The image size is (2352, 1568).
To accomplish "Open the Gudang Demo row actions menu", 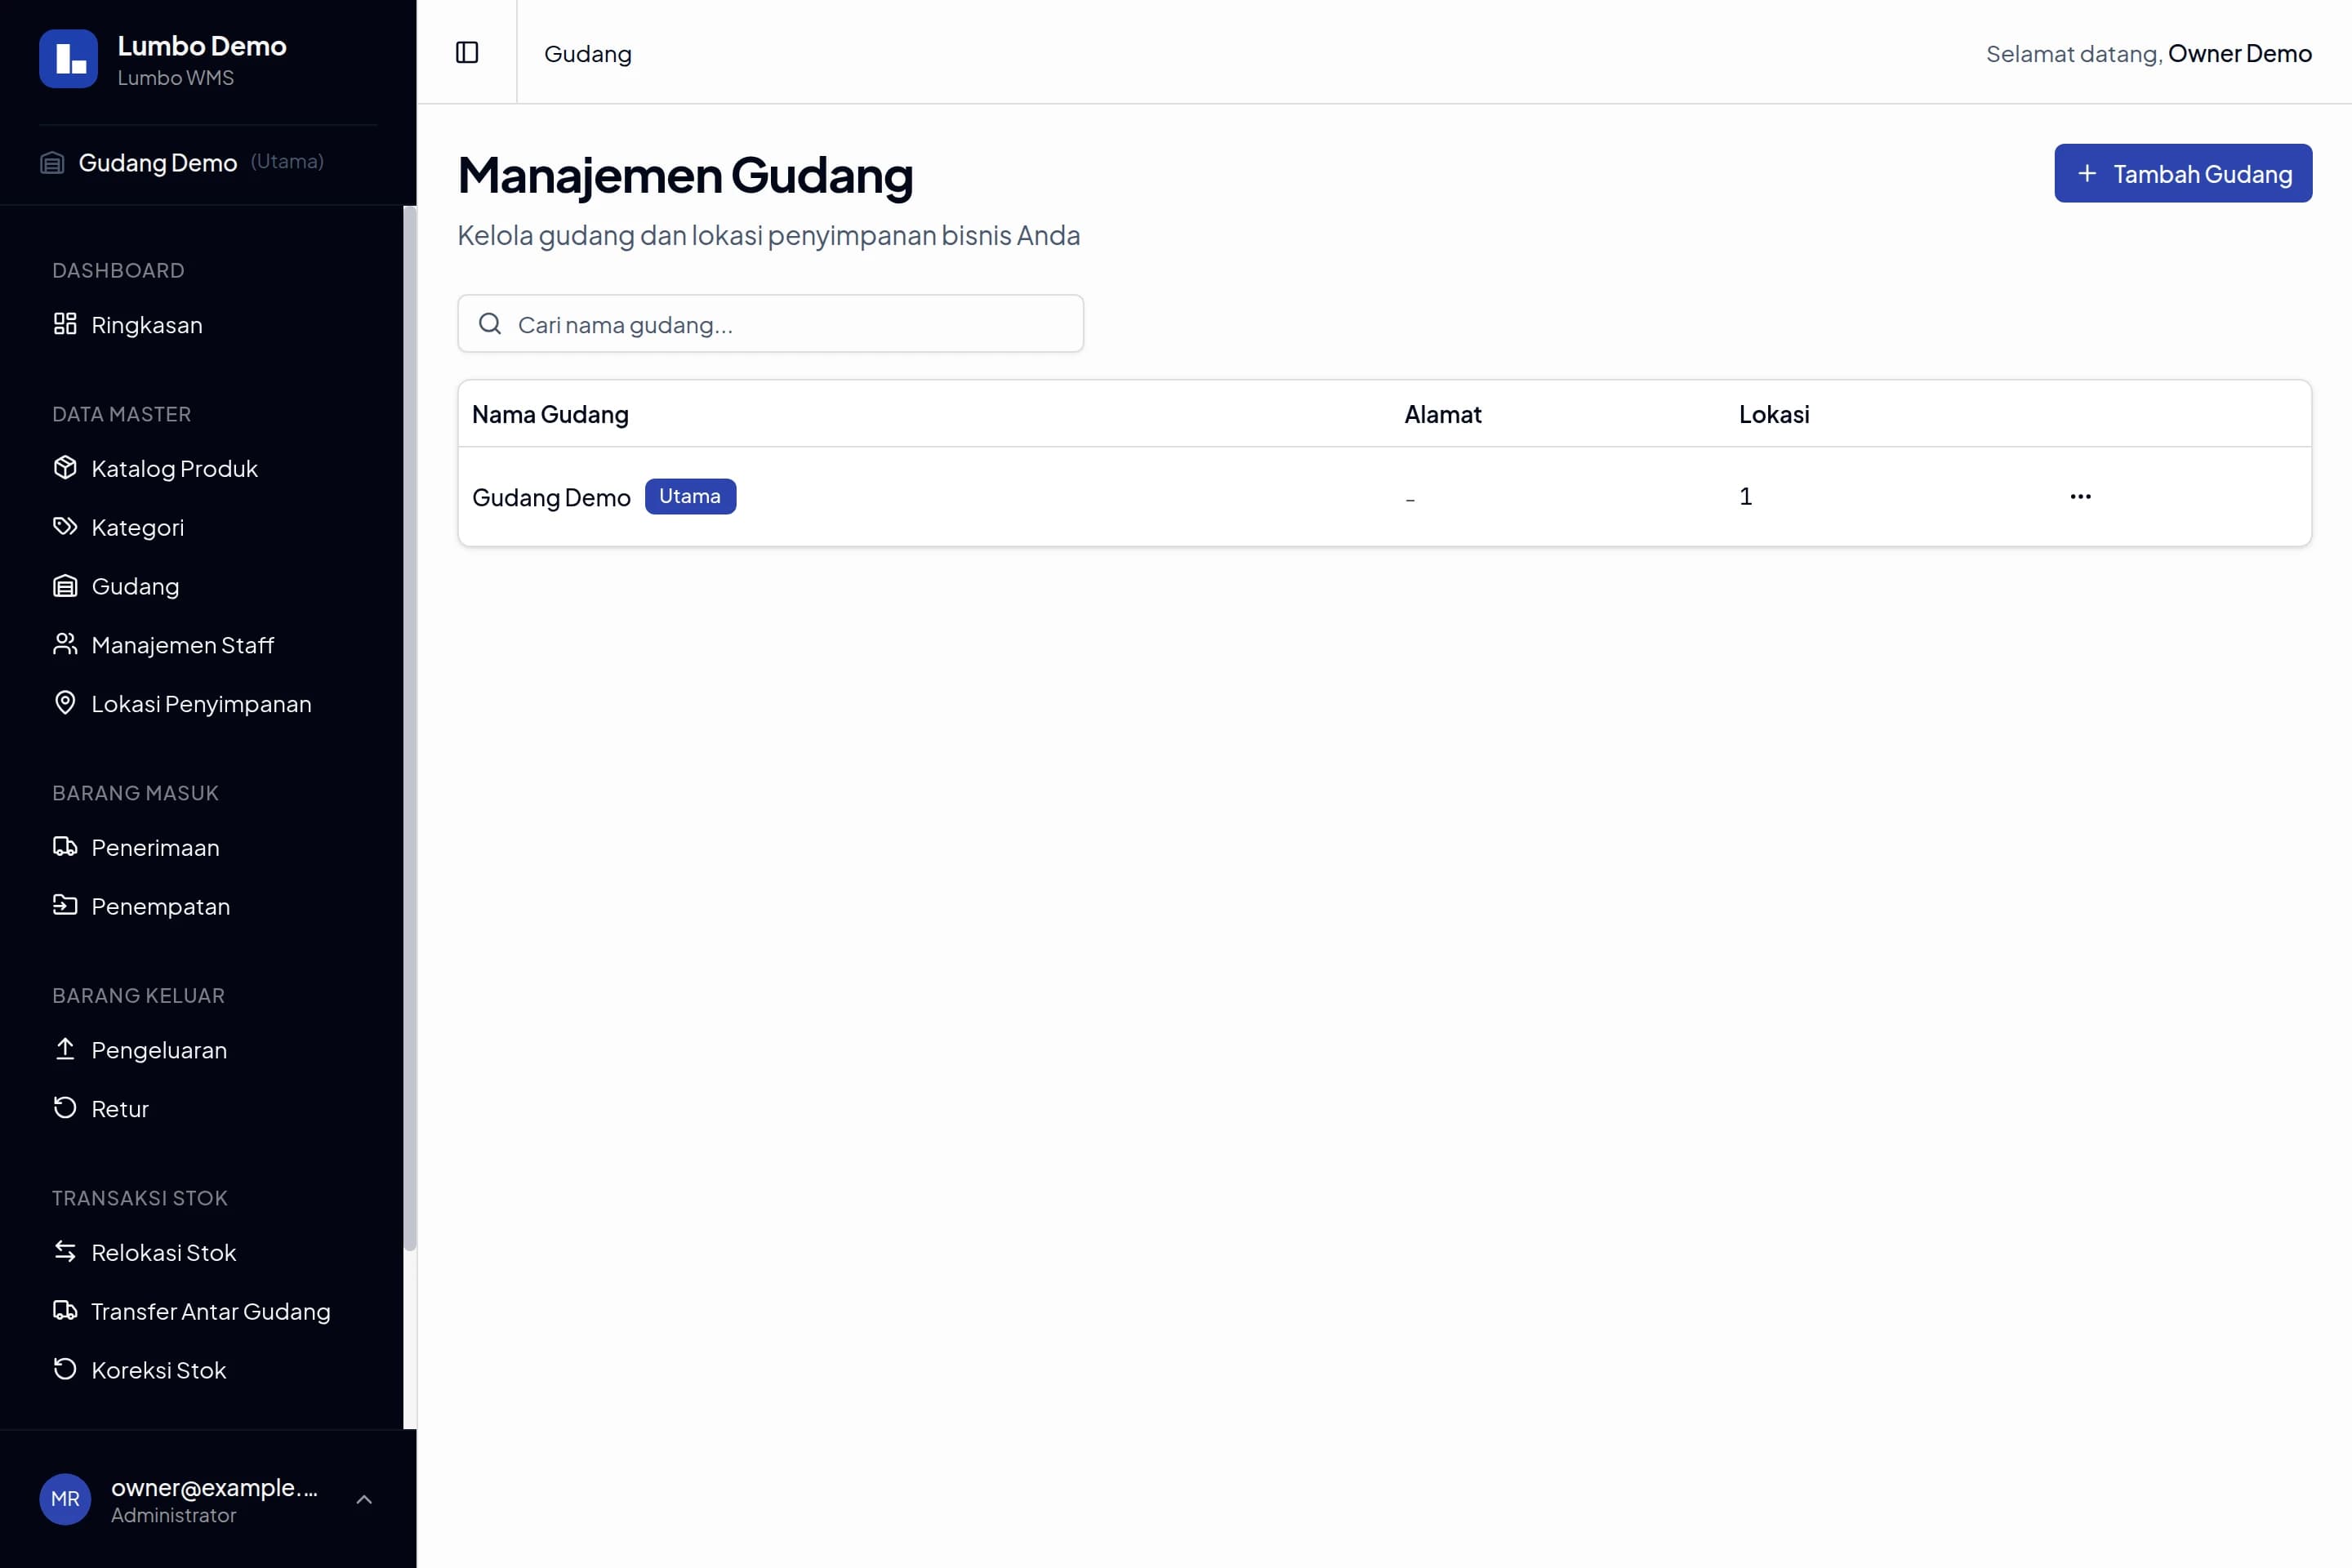I will (2081, 496).
